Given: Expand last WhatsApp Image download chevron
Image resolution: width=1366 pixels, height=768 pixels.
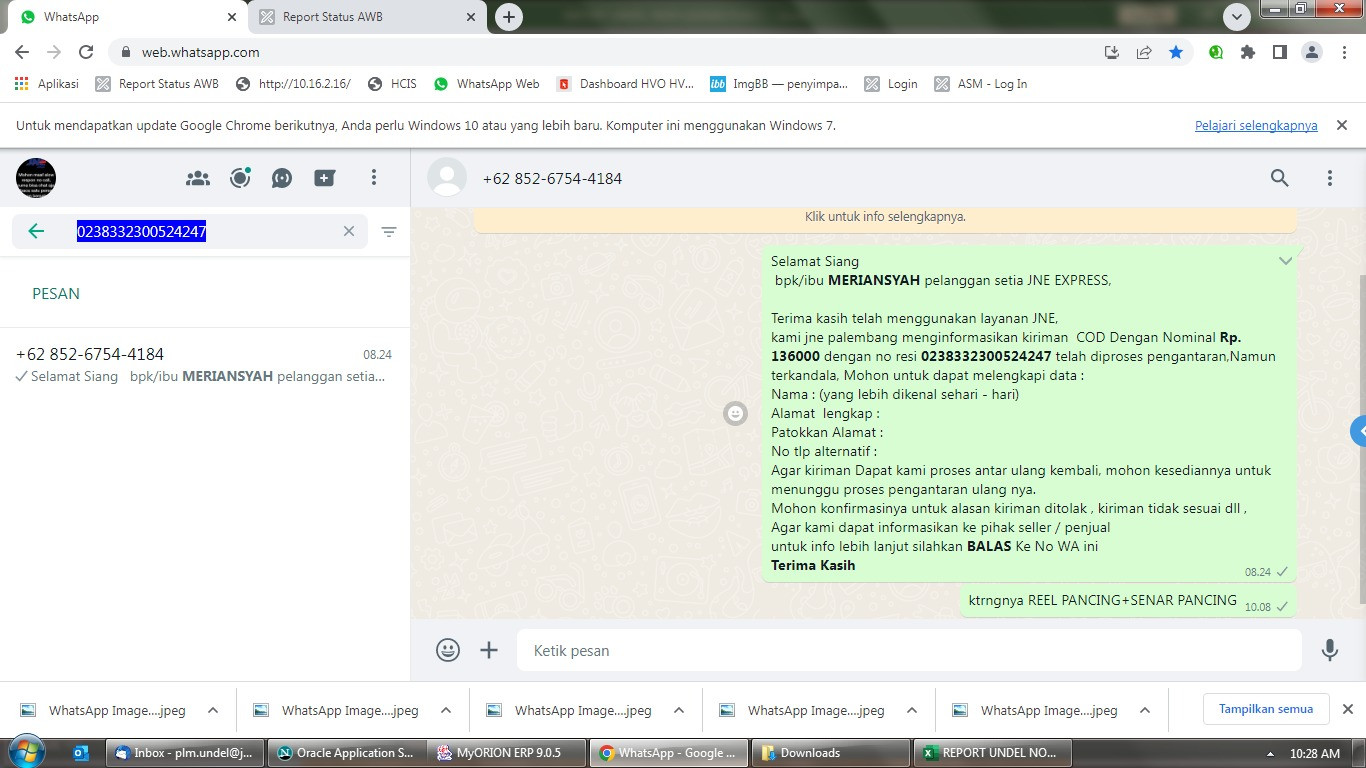Looking at the screenshot, I should 1145,710.
